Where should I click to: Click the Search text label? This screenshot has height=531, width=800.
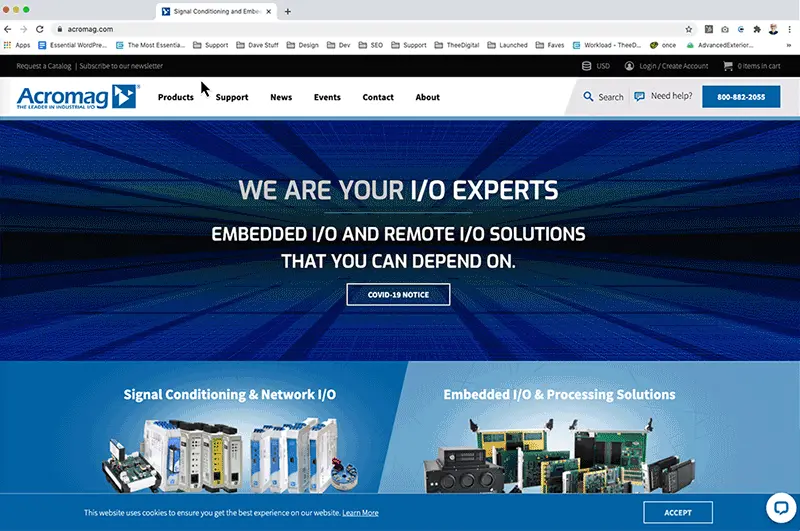coord(611,97)
